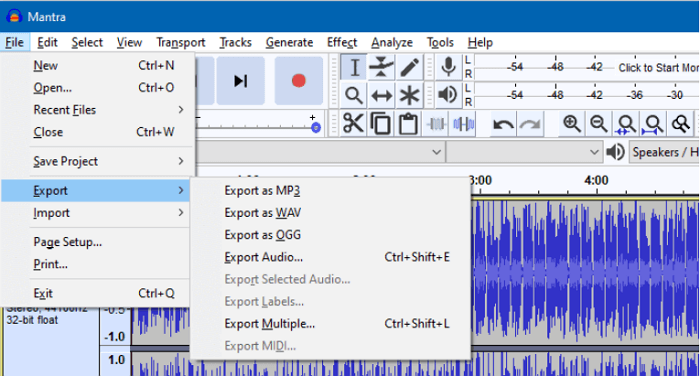Open the Edit menu

click(47, 42)
